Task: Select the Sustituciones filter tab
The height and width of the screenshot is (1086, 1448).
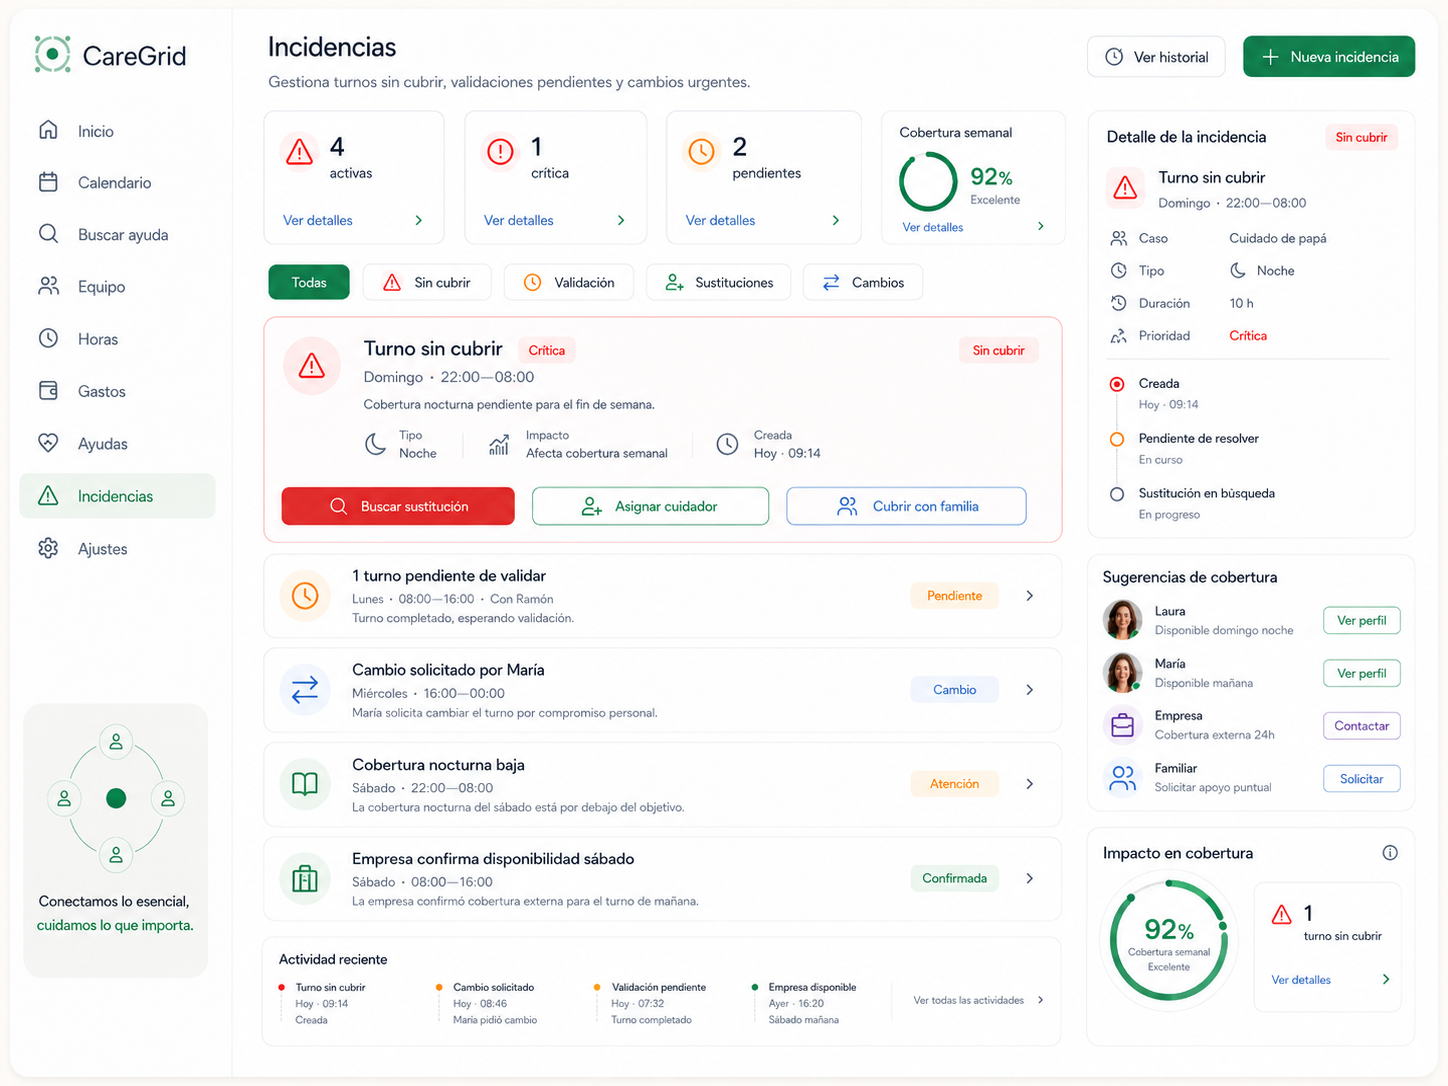Action: (x=718, y=282)
